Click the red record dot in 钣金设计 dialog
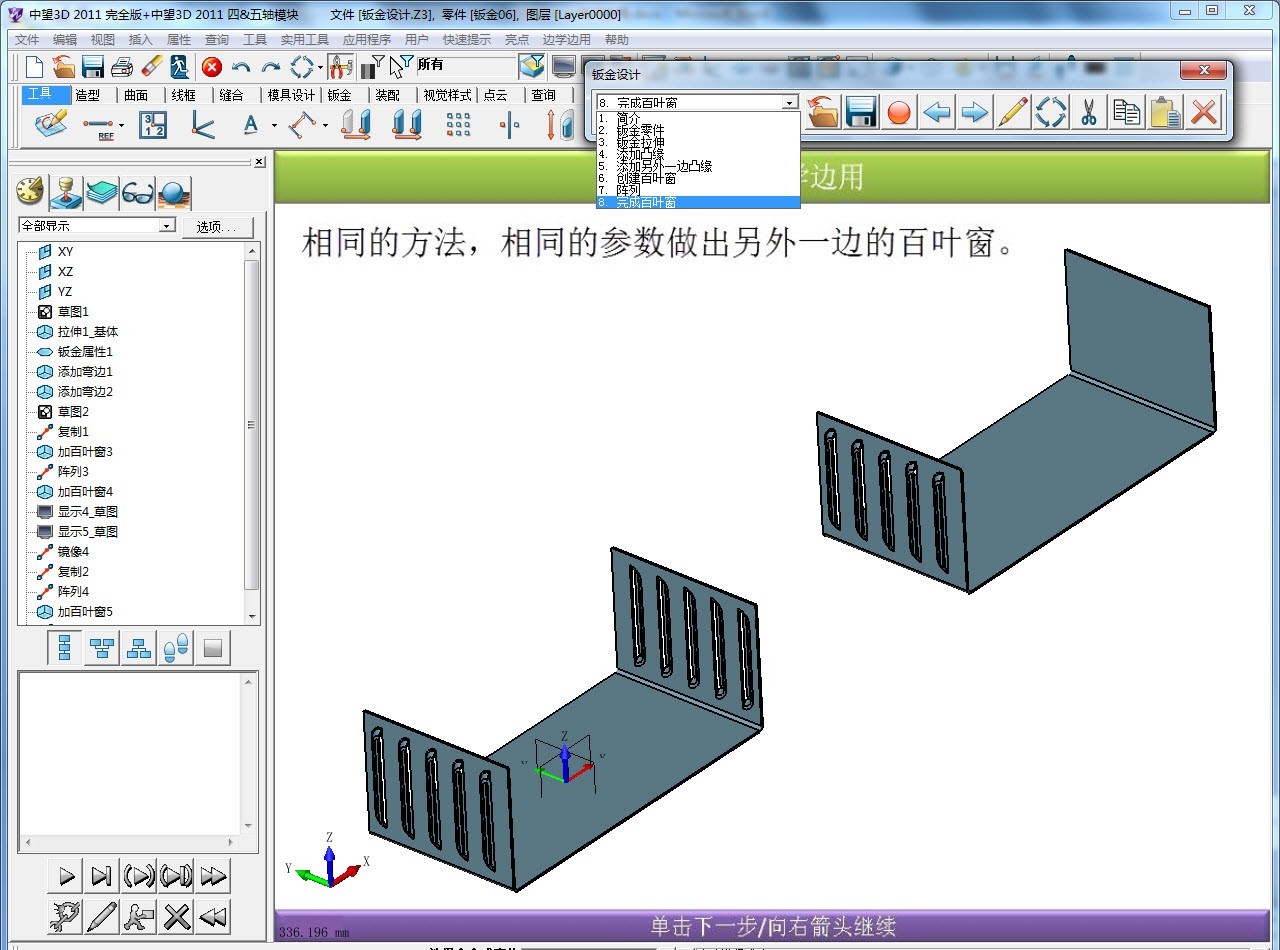Image resolution: width=1280 pixels, height=950 pixels. click(x=899, y=112)
